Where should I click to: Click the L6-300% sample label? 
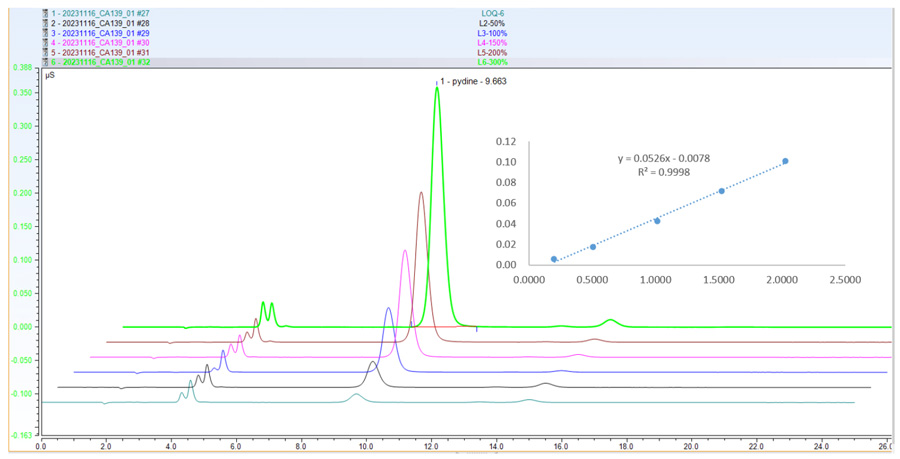coord(493,62)
